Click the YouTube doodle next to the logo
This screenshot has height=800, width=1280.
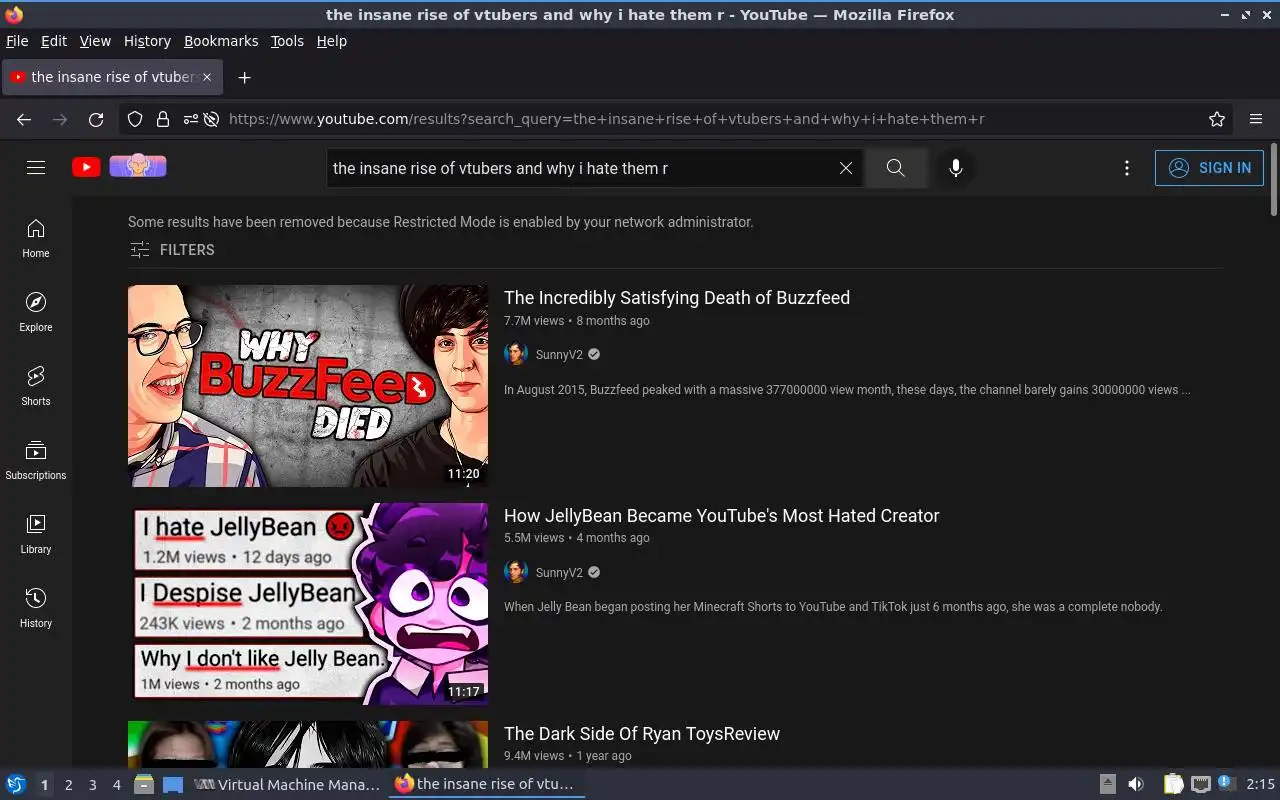(x=138, y=167)
